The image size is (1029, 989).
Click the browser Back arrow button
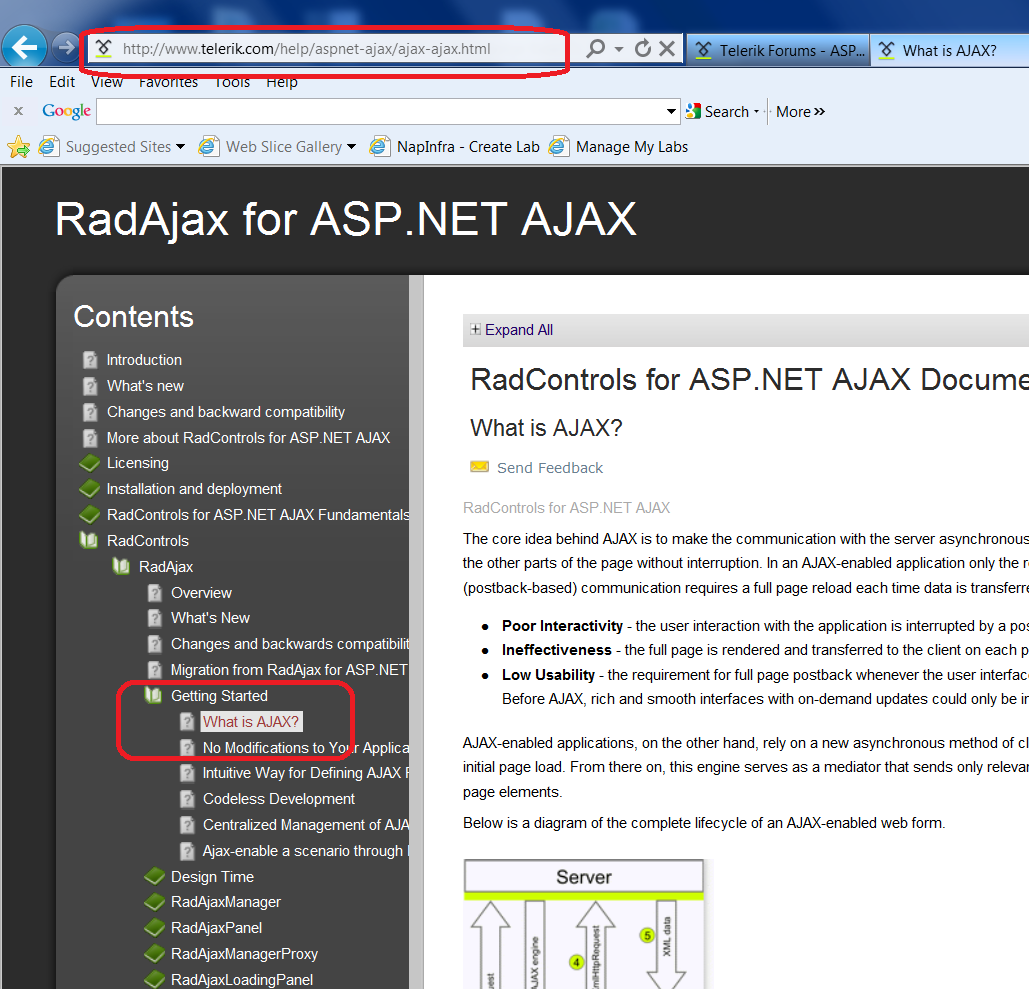point(25,47)
